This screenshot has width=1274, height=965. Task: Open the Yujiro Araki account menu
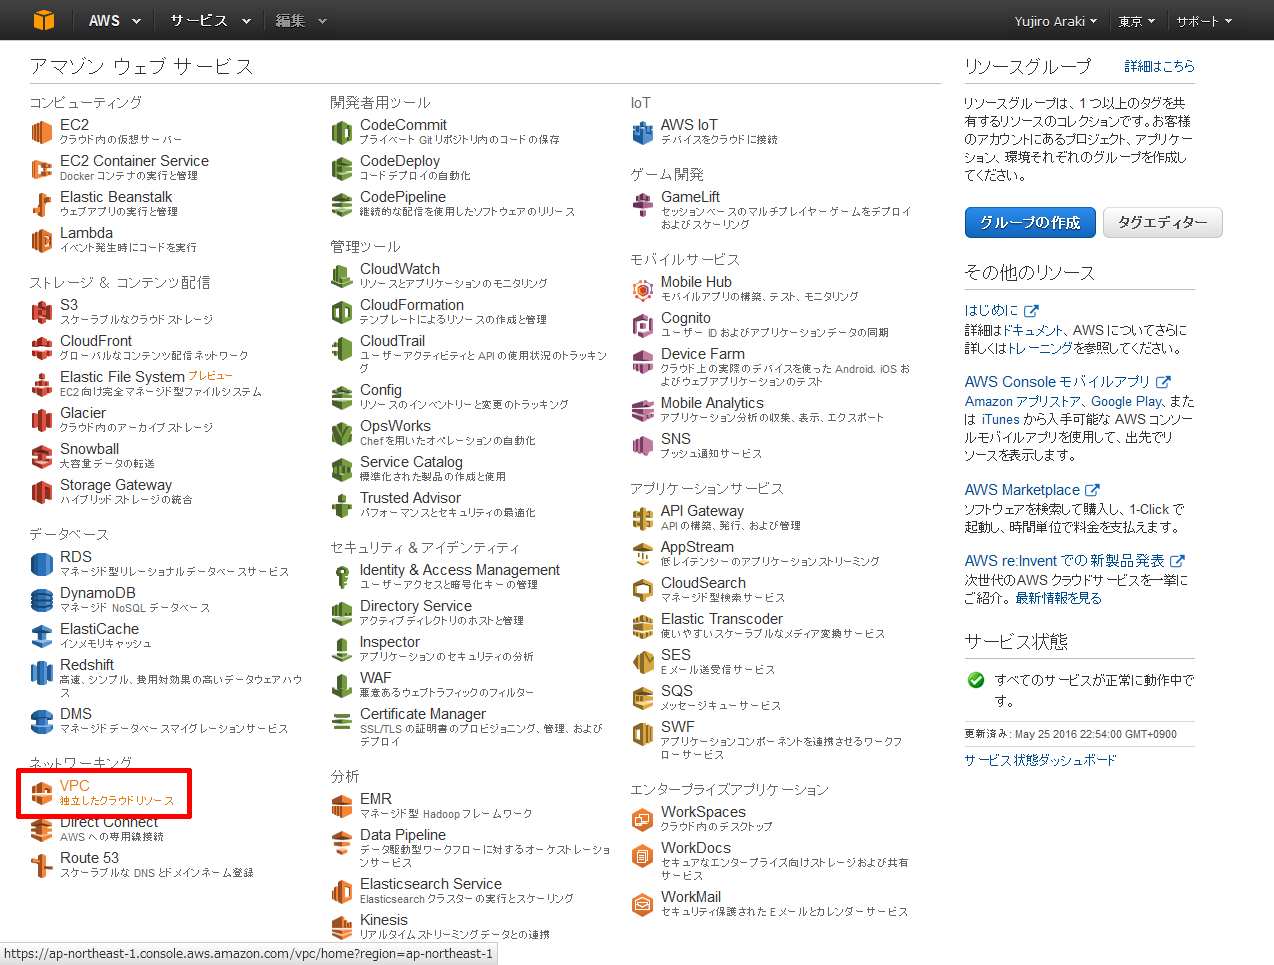[1056, 21]
